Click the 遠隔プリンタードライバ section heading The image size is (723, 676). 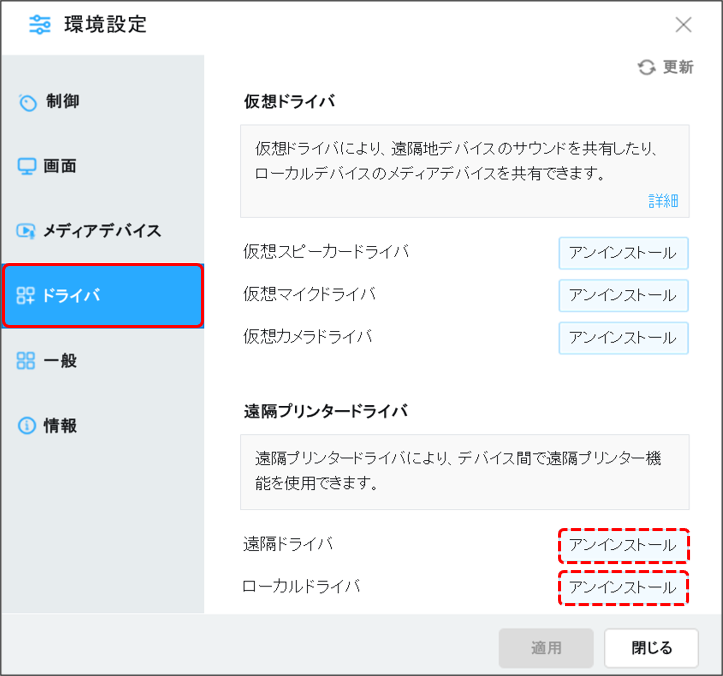[x=326, y=411]
